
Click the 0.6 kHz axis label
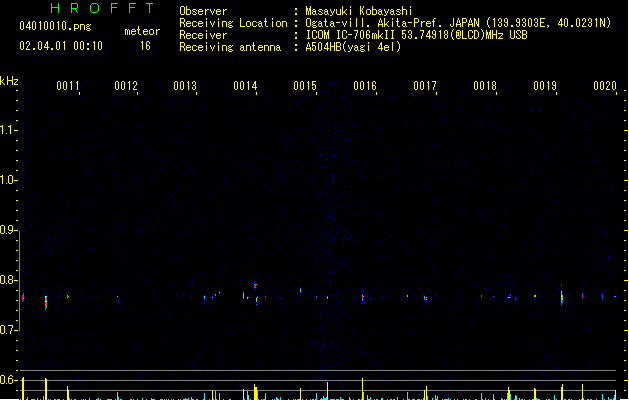click(7, 380)
